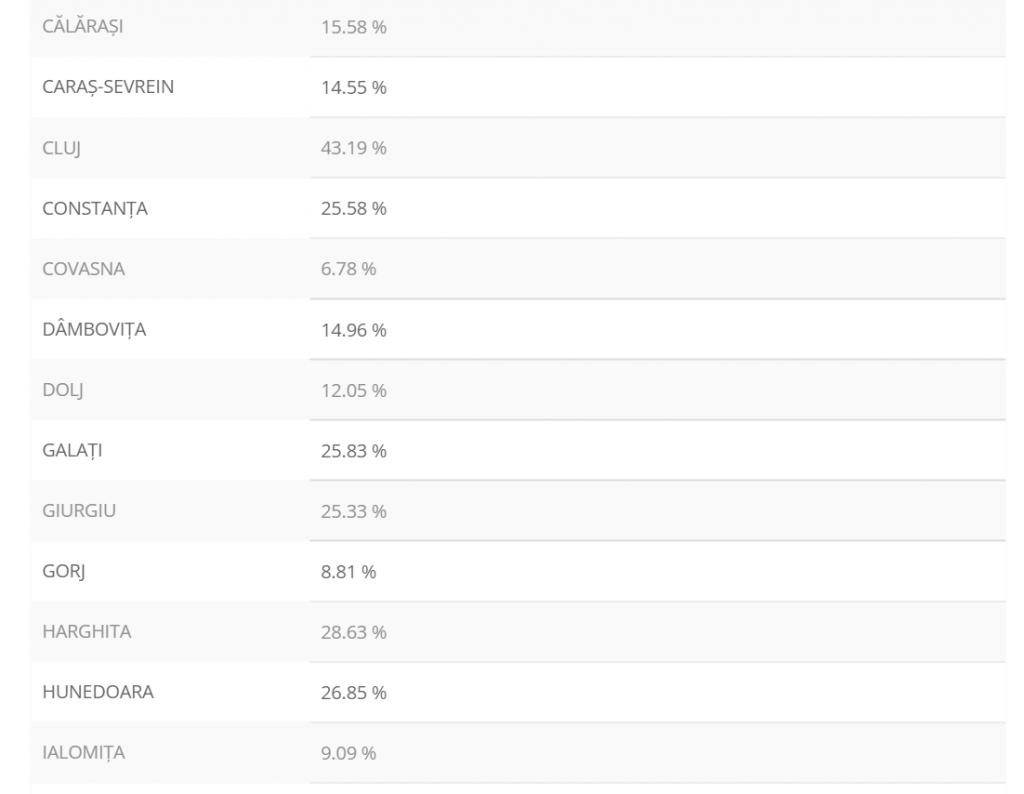Select the 9.09 % percentage value
The image size is (1024, 794).
[348, 753]
